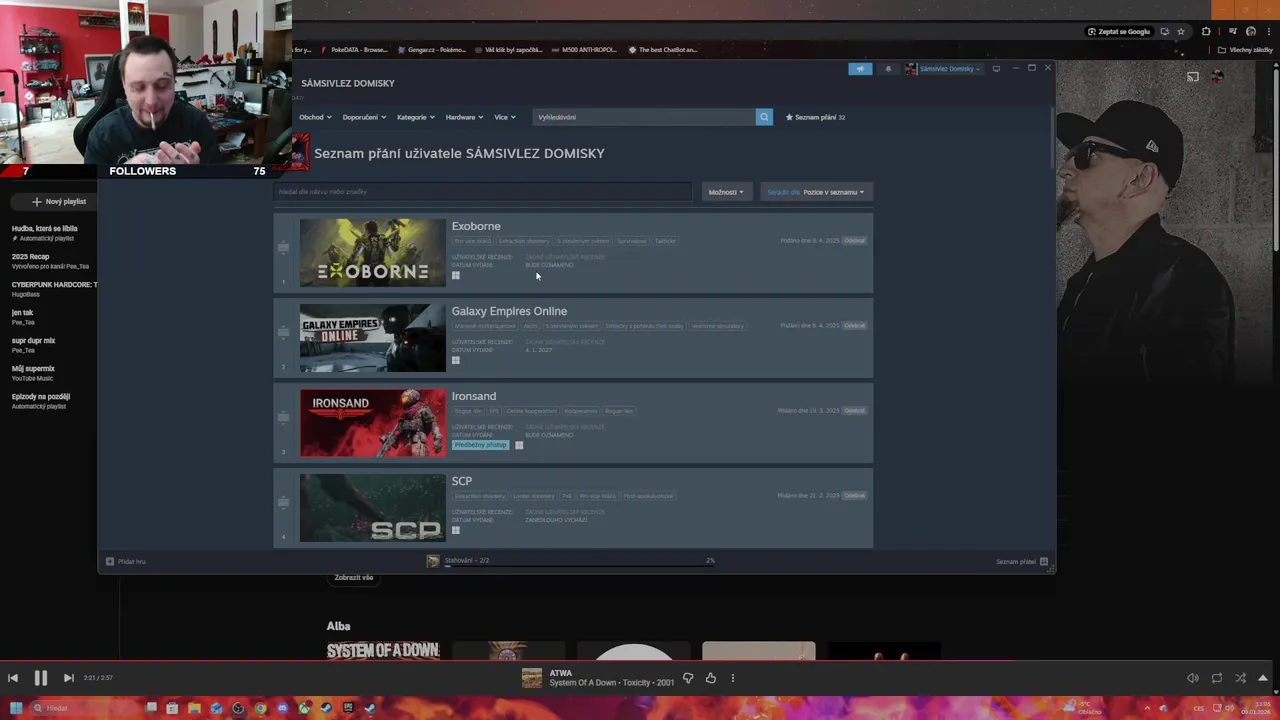The width and height of the screenshot is (1280, 720).
Task: Click the Přidat hru plus icon
Action: (110, 561)
